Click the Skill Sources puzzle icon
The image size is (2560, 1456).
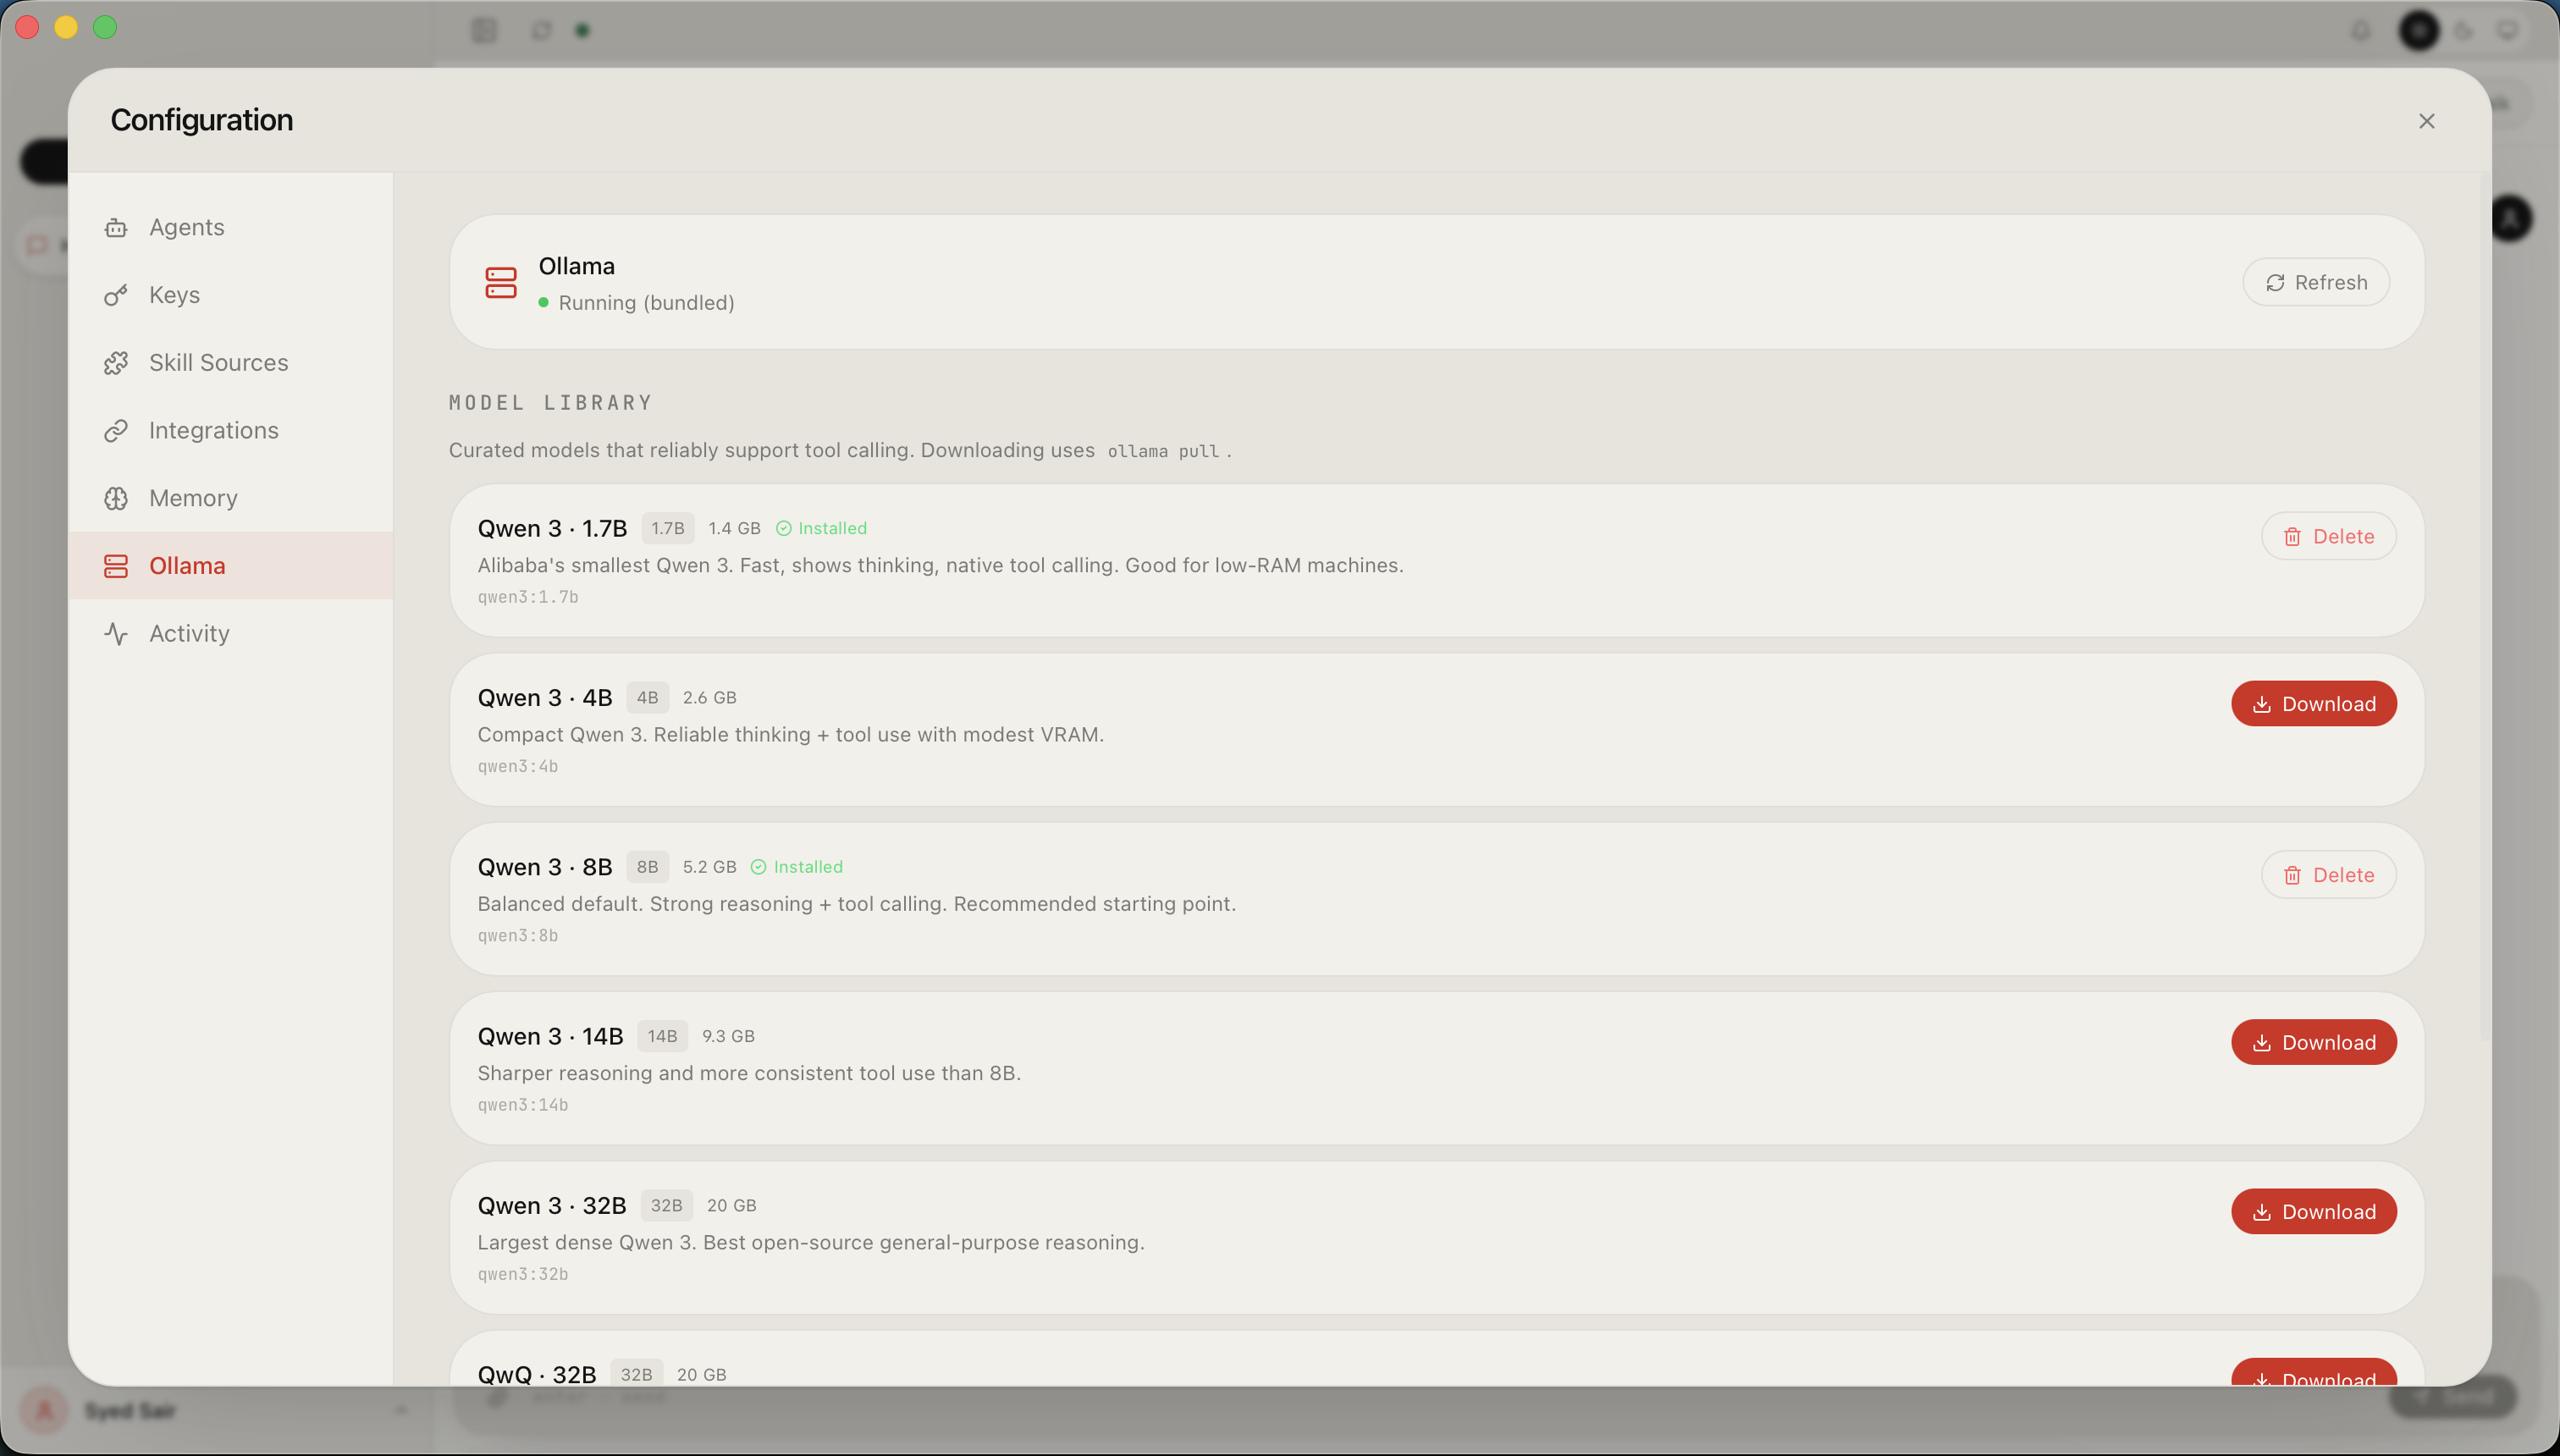pyautogui.click(x=116, y=363)
